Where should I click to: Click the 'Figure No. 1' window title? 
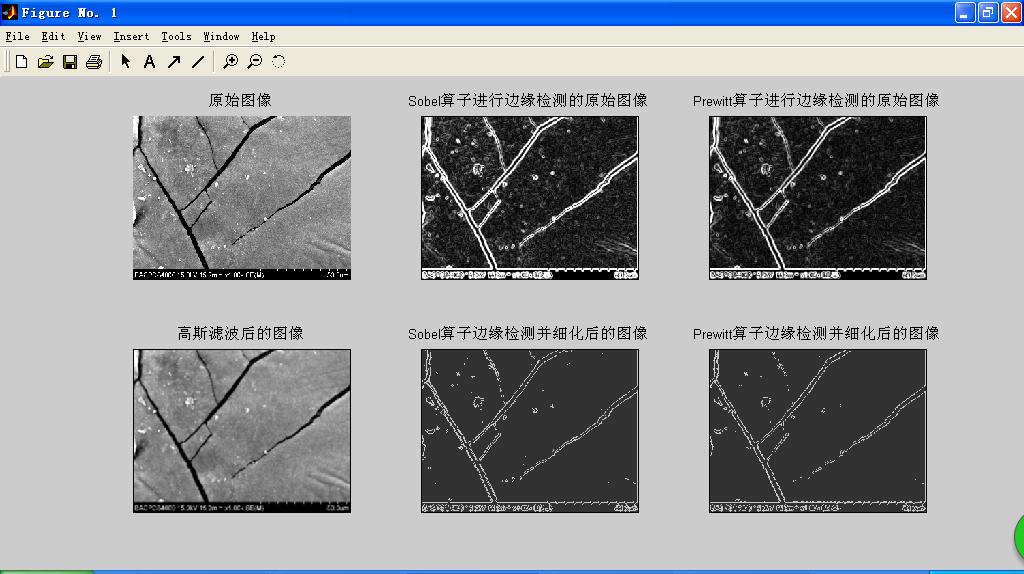[x=69, y=12]
